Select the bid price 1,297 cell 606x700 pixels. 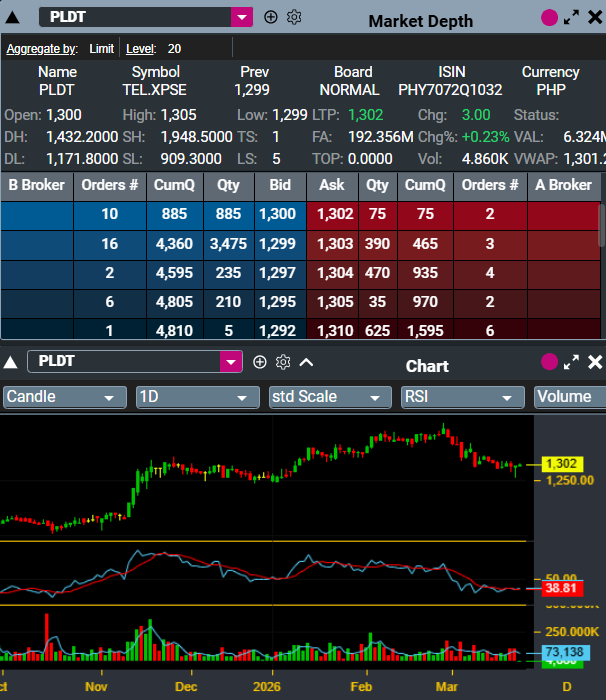pos(278,273)
